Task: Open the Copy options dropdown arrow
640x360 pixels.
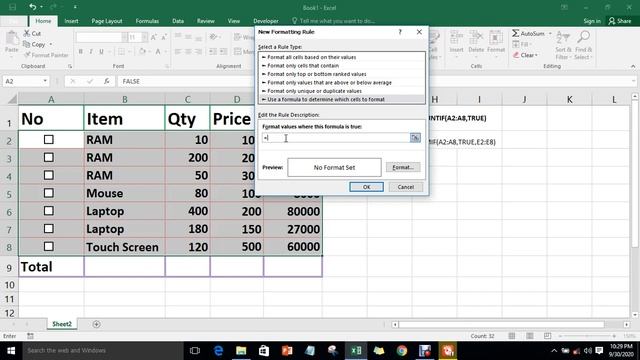Action: coord(51,44)
